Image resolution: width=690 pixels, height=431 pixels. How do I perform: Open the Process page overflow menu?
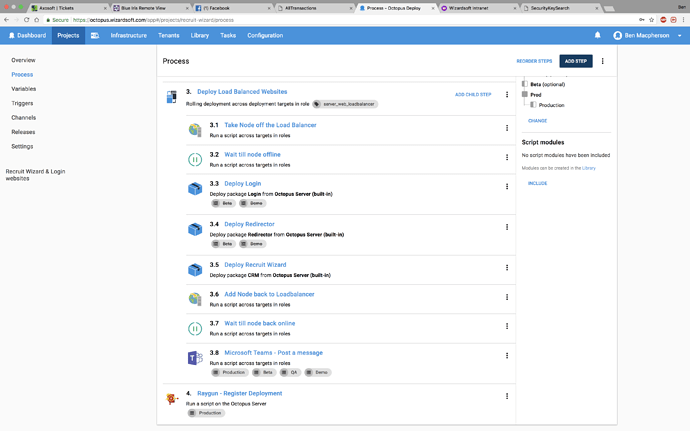pyautogui.click(x=602, y=61)
